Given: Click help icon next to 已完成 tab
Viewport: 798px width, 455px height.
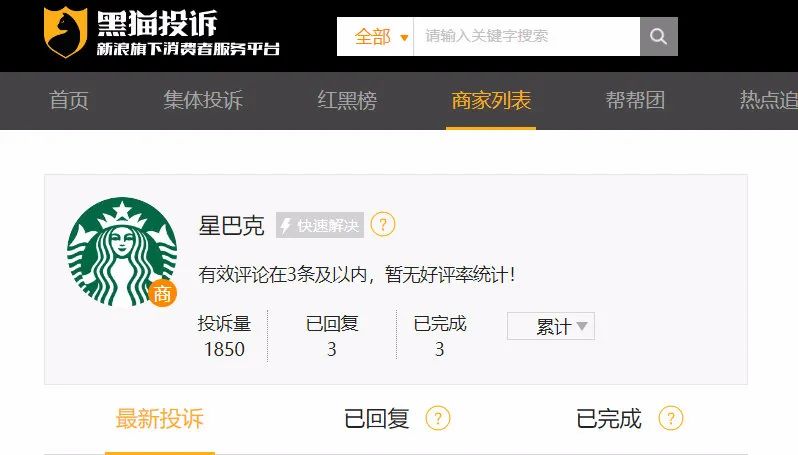Looking at the screenshot, I should coord(671,418).
